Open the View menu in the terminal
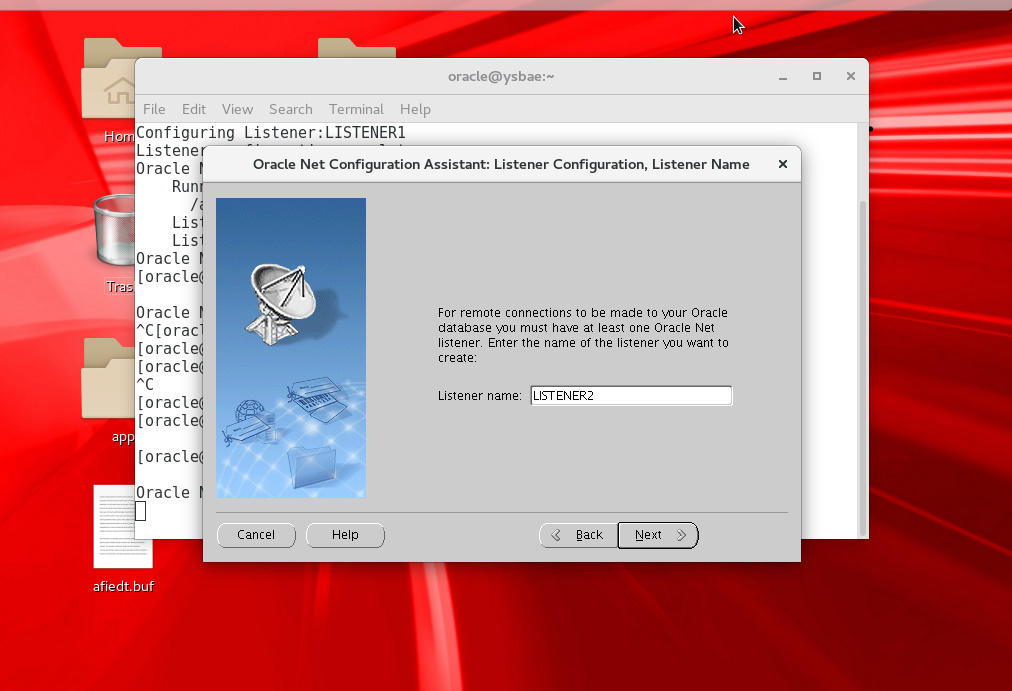The width and height of the screenshot is (1012, 691). (x=238, y=109)
